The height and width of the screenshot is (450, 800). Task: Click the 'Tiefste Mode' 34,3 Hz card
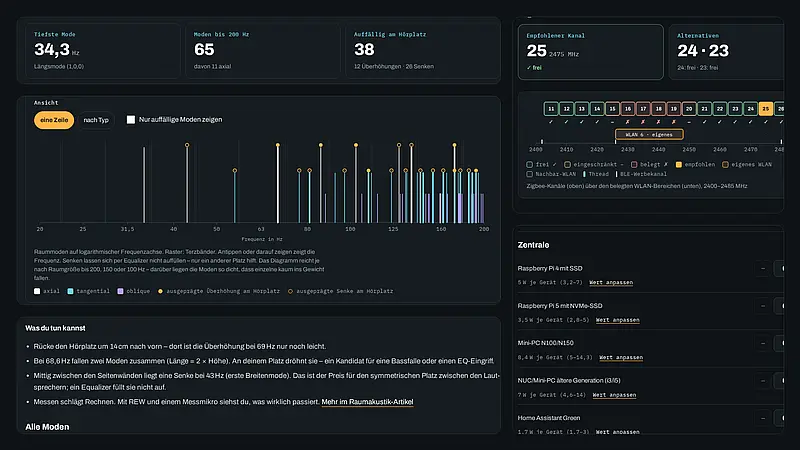[x=103, y=51]
